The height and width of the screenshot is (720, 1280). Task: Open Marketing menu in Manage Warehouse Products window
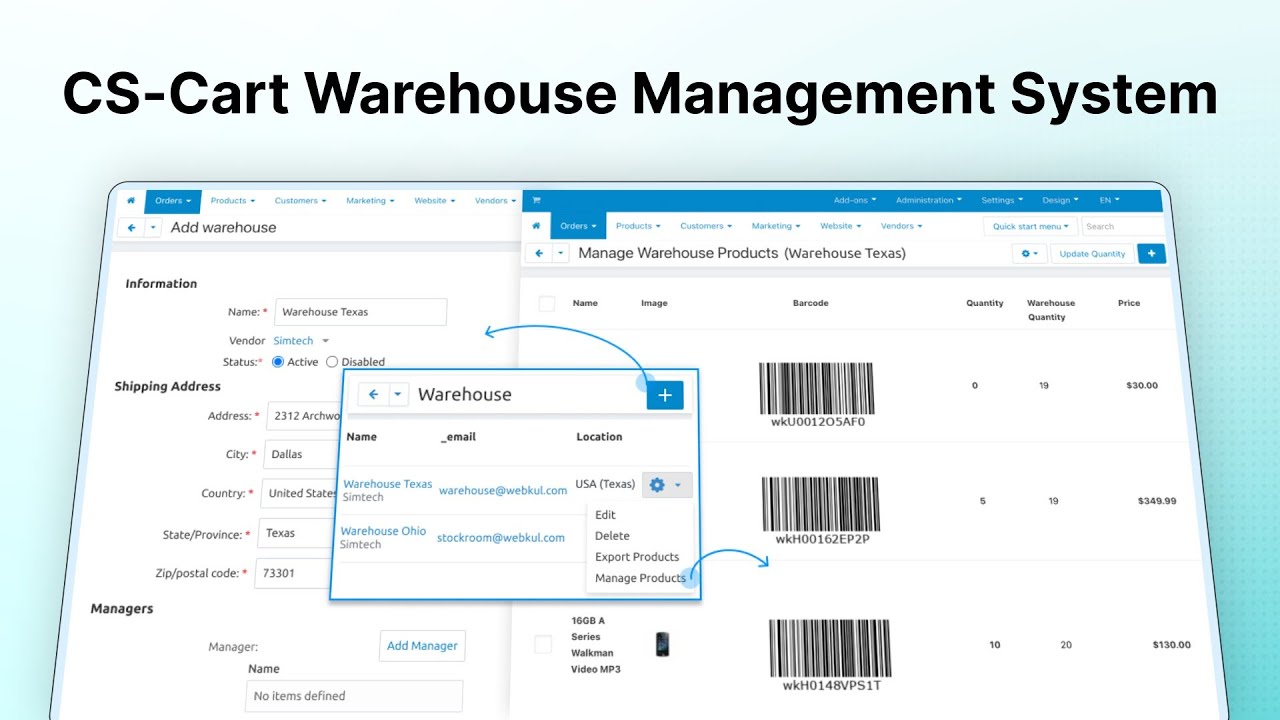[775, 226]
